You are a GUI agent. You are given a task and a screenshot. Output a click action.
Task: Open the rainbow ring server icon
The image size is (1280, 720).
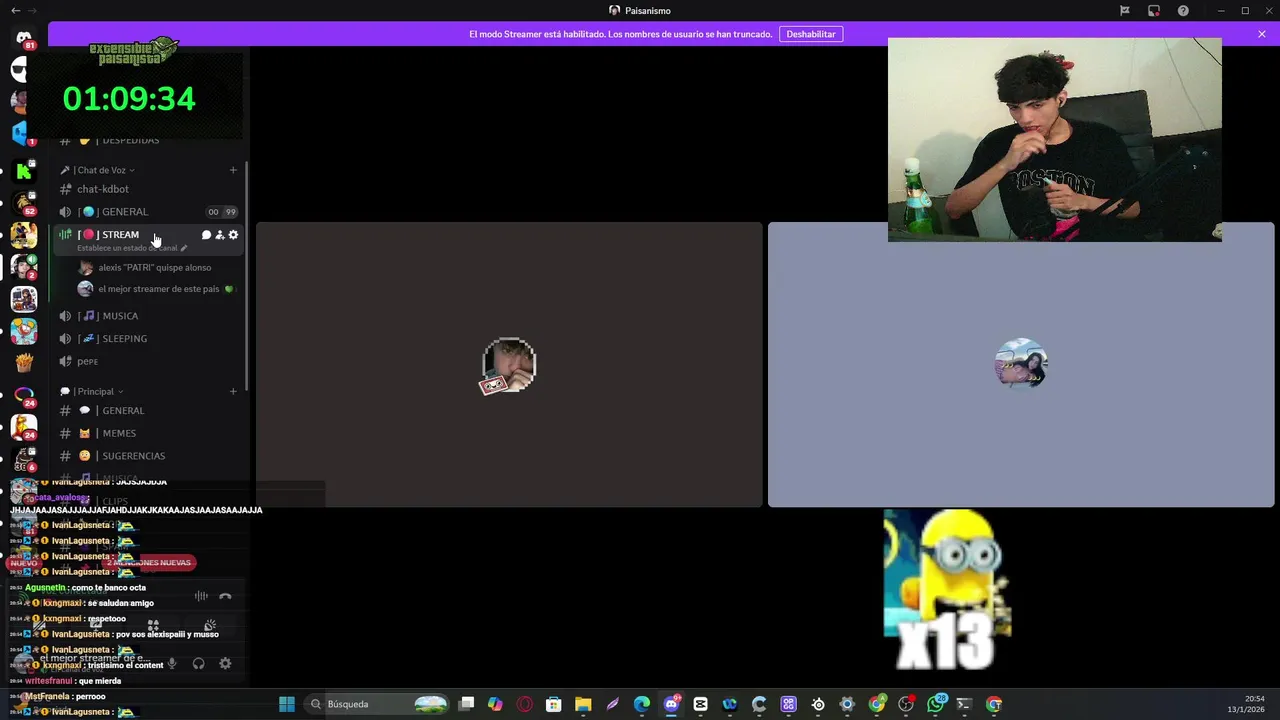24,395
